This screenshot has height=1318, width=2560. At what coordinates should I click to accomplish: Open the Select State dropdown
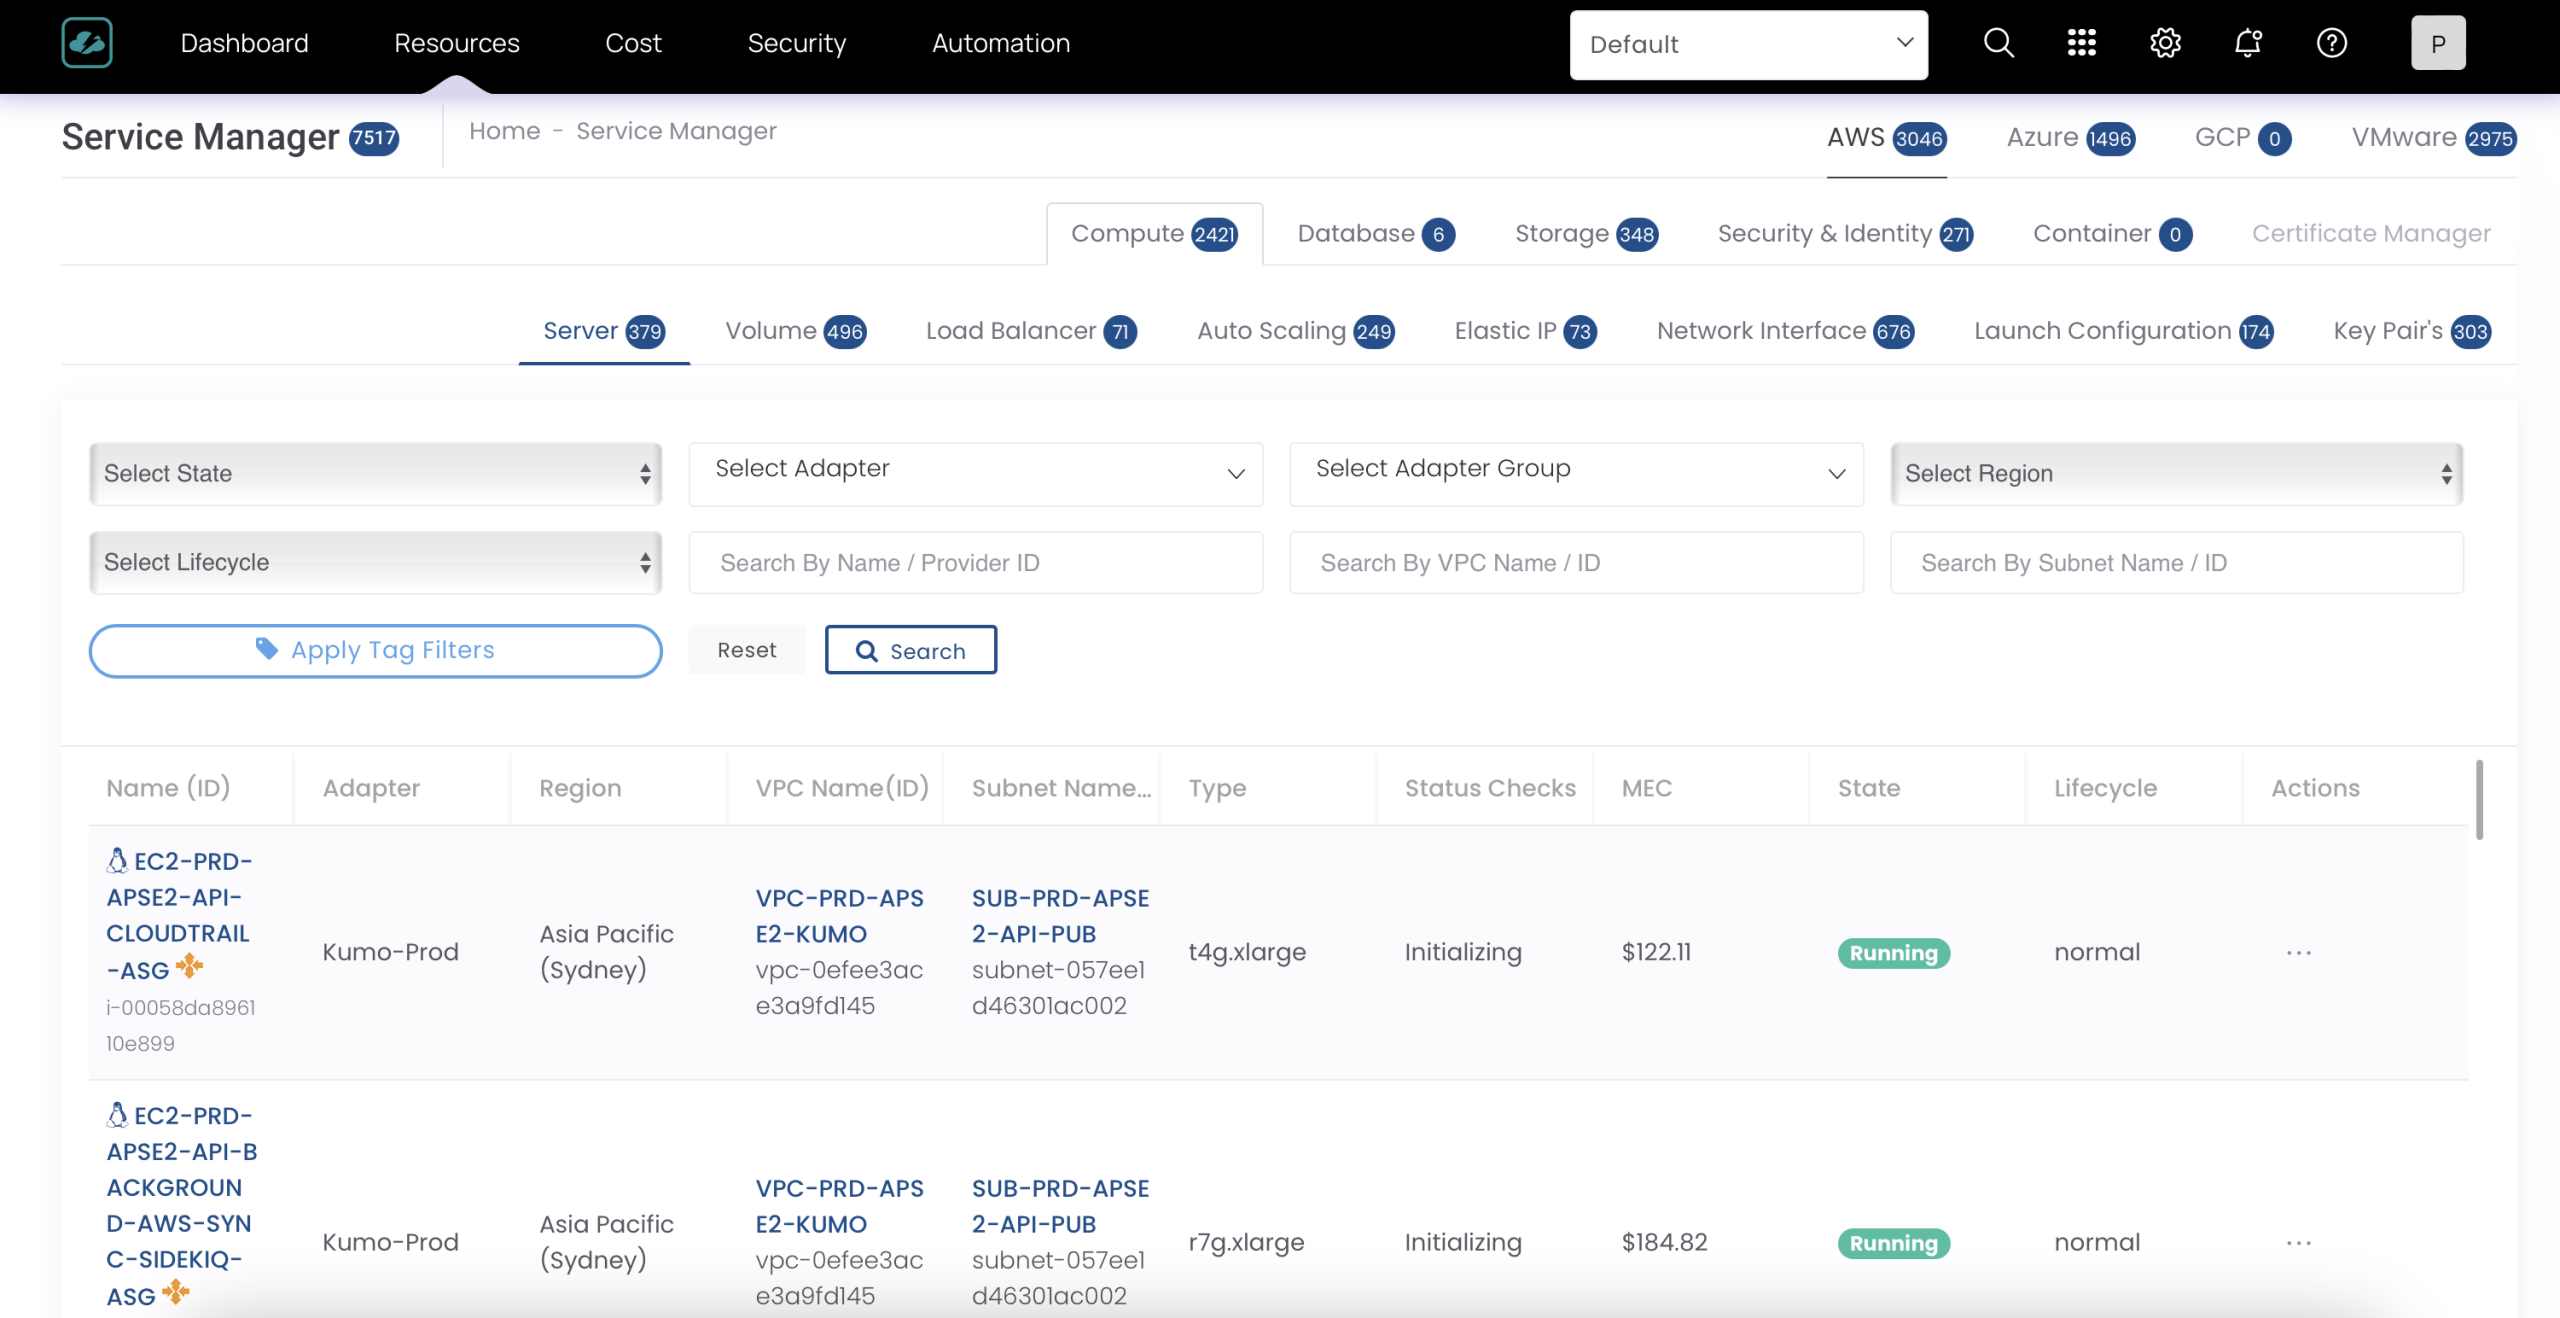tap(375, 474)
